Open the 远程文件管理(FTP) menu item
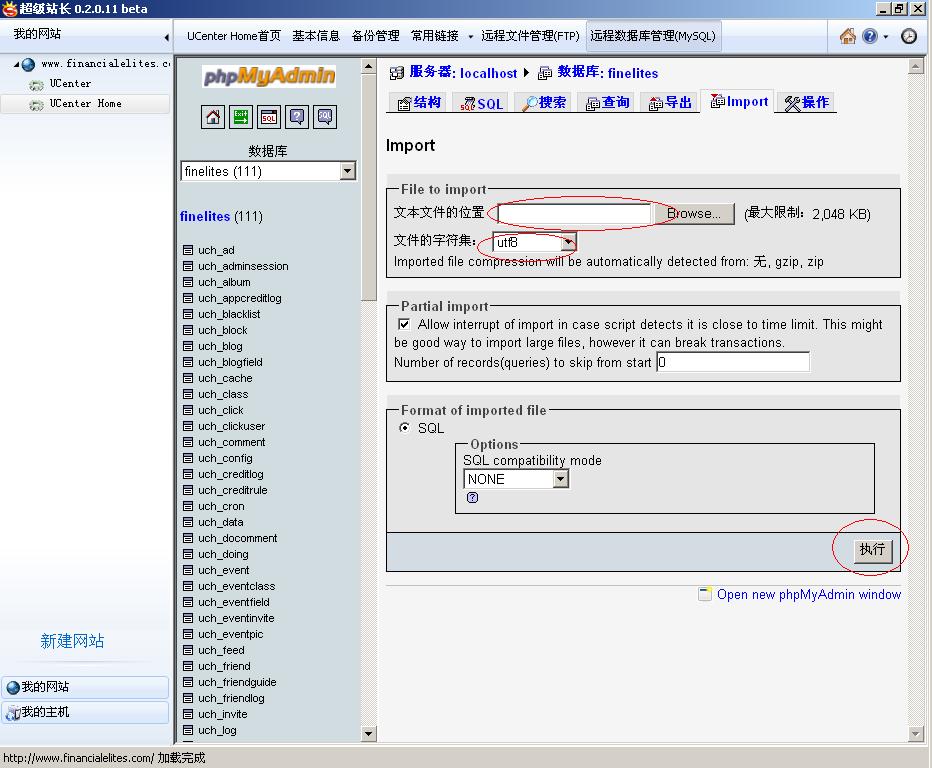Image resolution: width=932 pixels, height=768 pixels. (x=530, y=36)
